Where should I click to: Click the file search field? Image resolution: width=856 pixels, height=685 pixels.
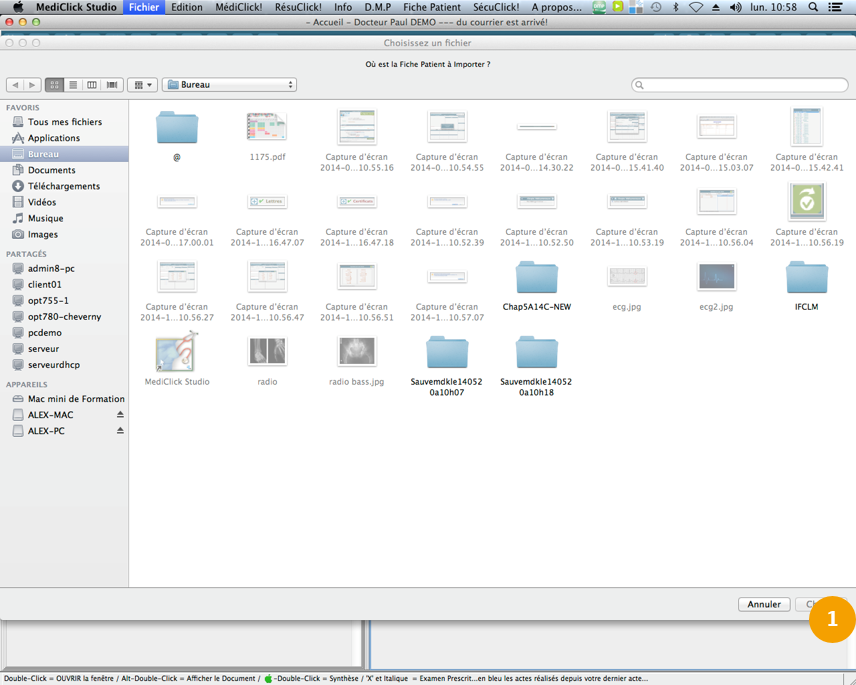(740, 85)
